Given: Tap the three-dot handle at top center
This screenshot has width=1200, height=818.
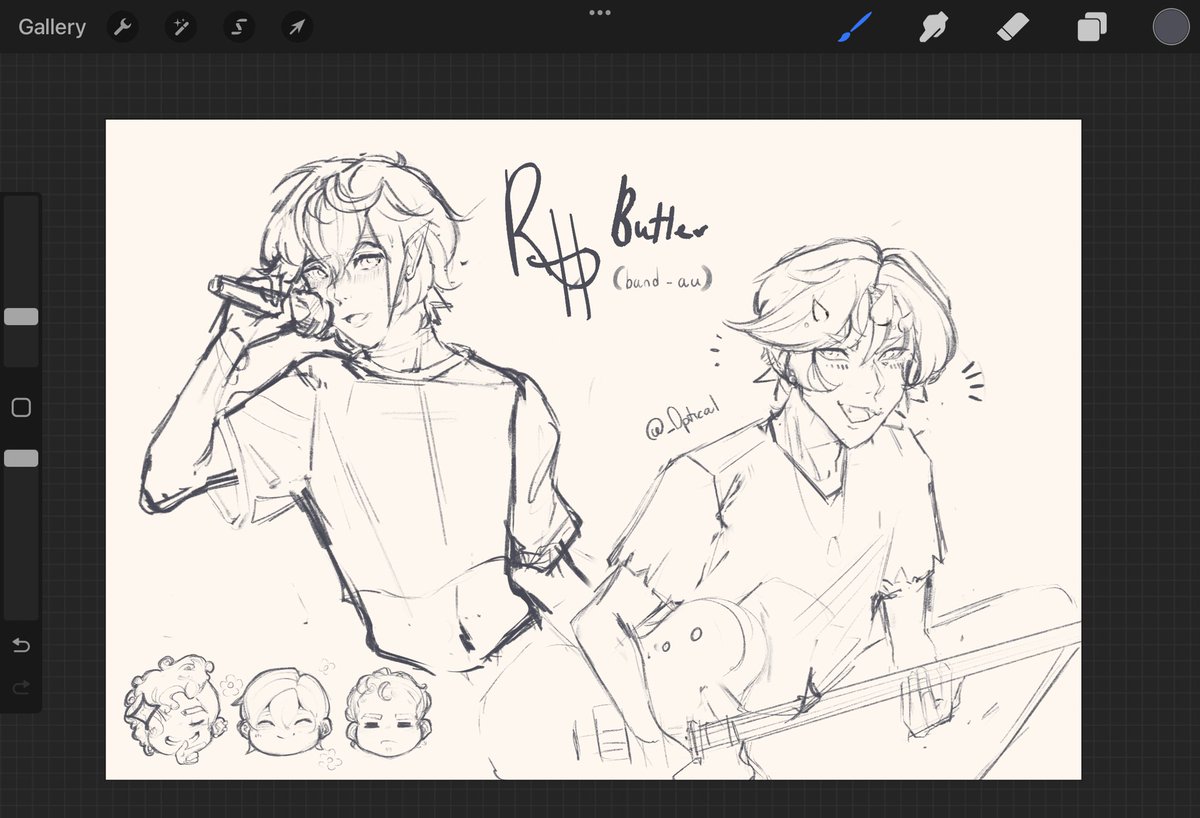Looking at the screenshot, I should (x=600, y=13).
